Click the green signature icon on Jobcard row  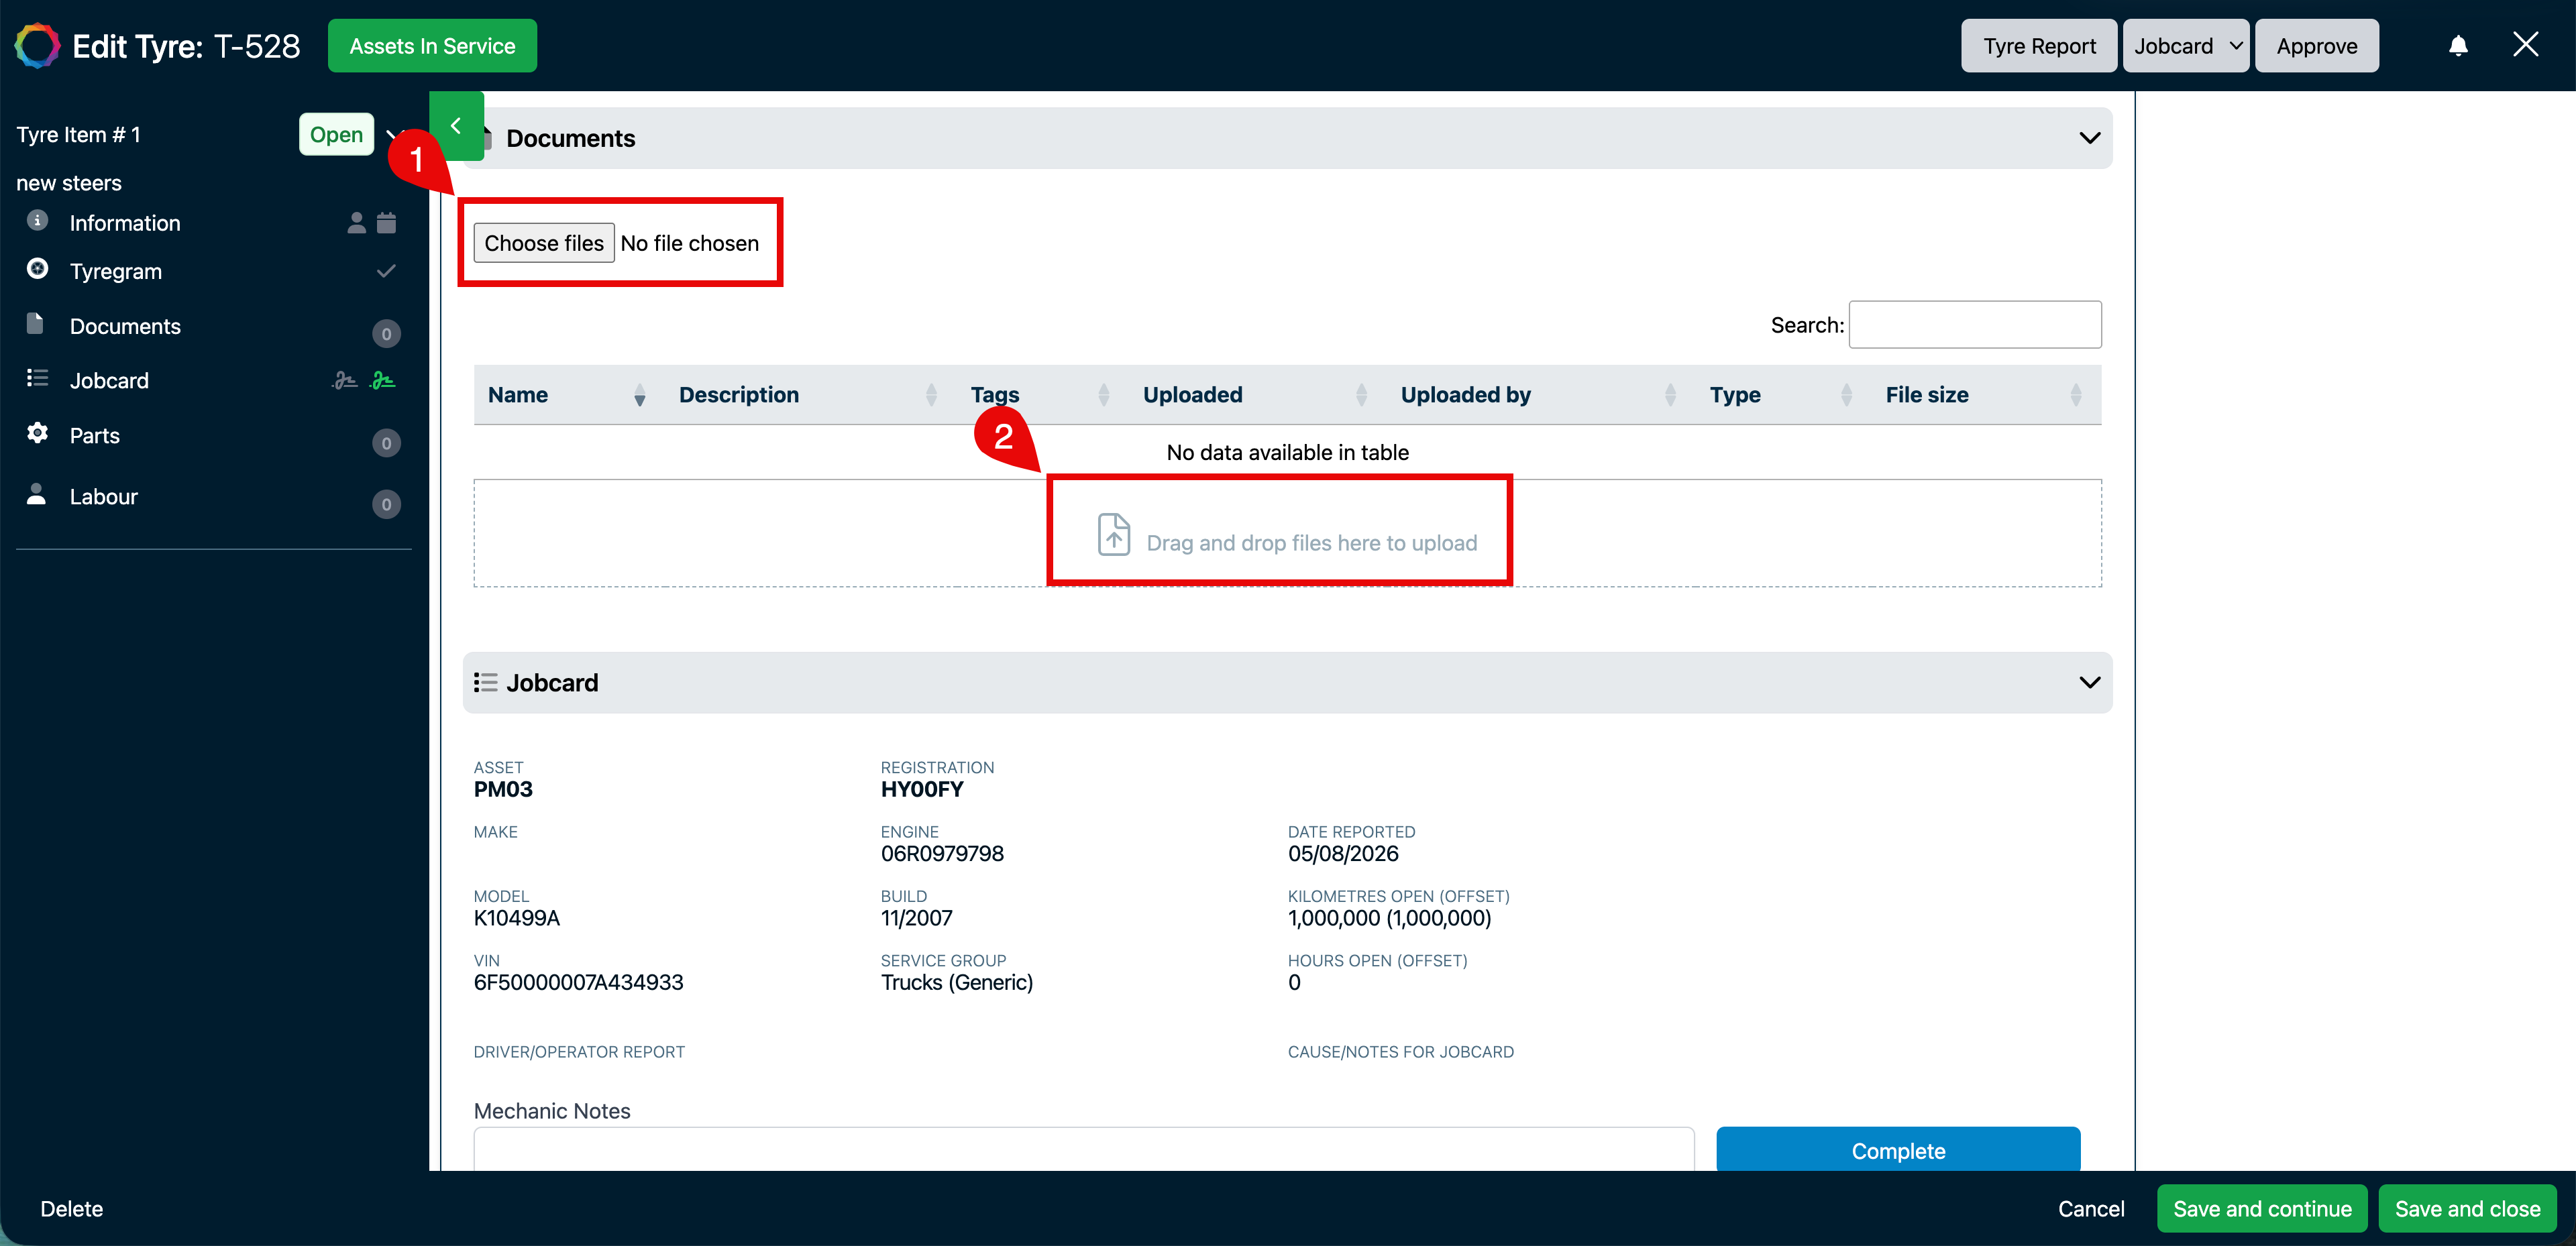(x=383, y=381)
